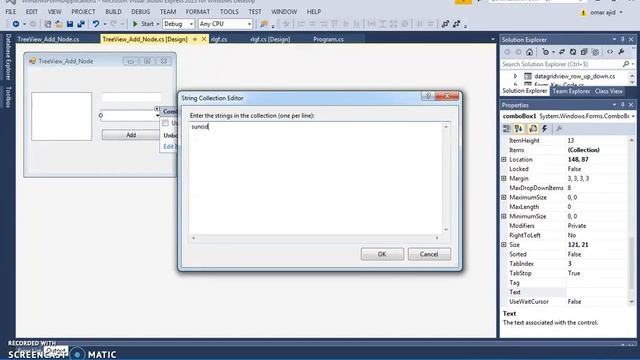Viewport: 640px width, 360px height.
Task: Click the Find in Files toolbar icon
Action: tap(264, 24)
